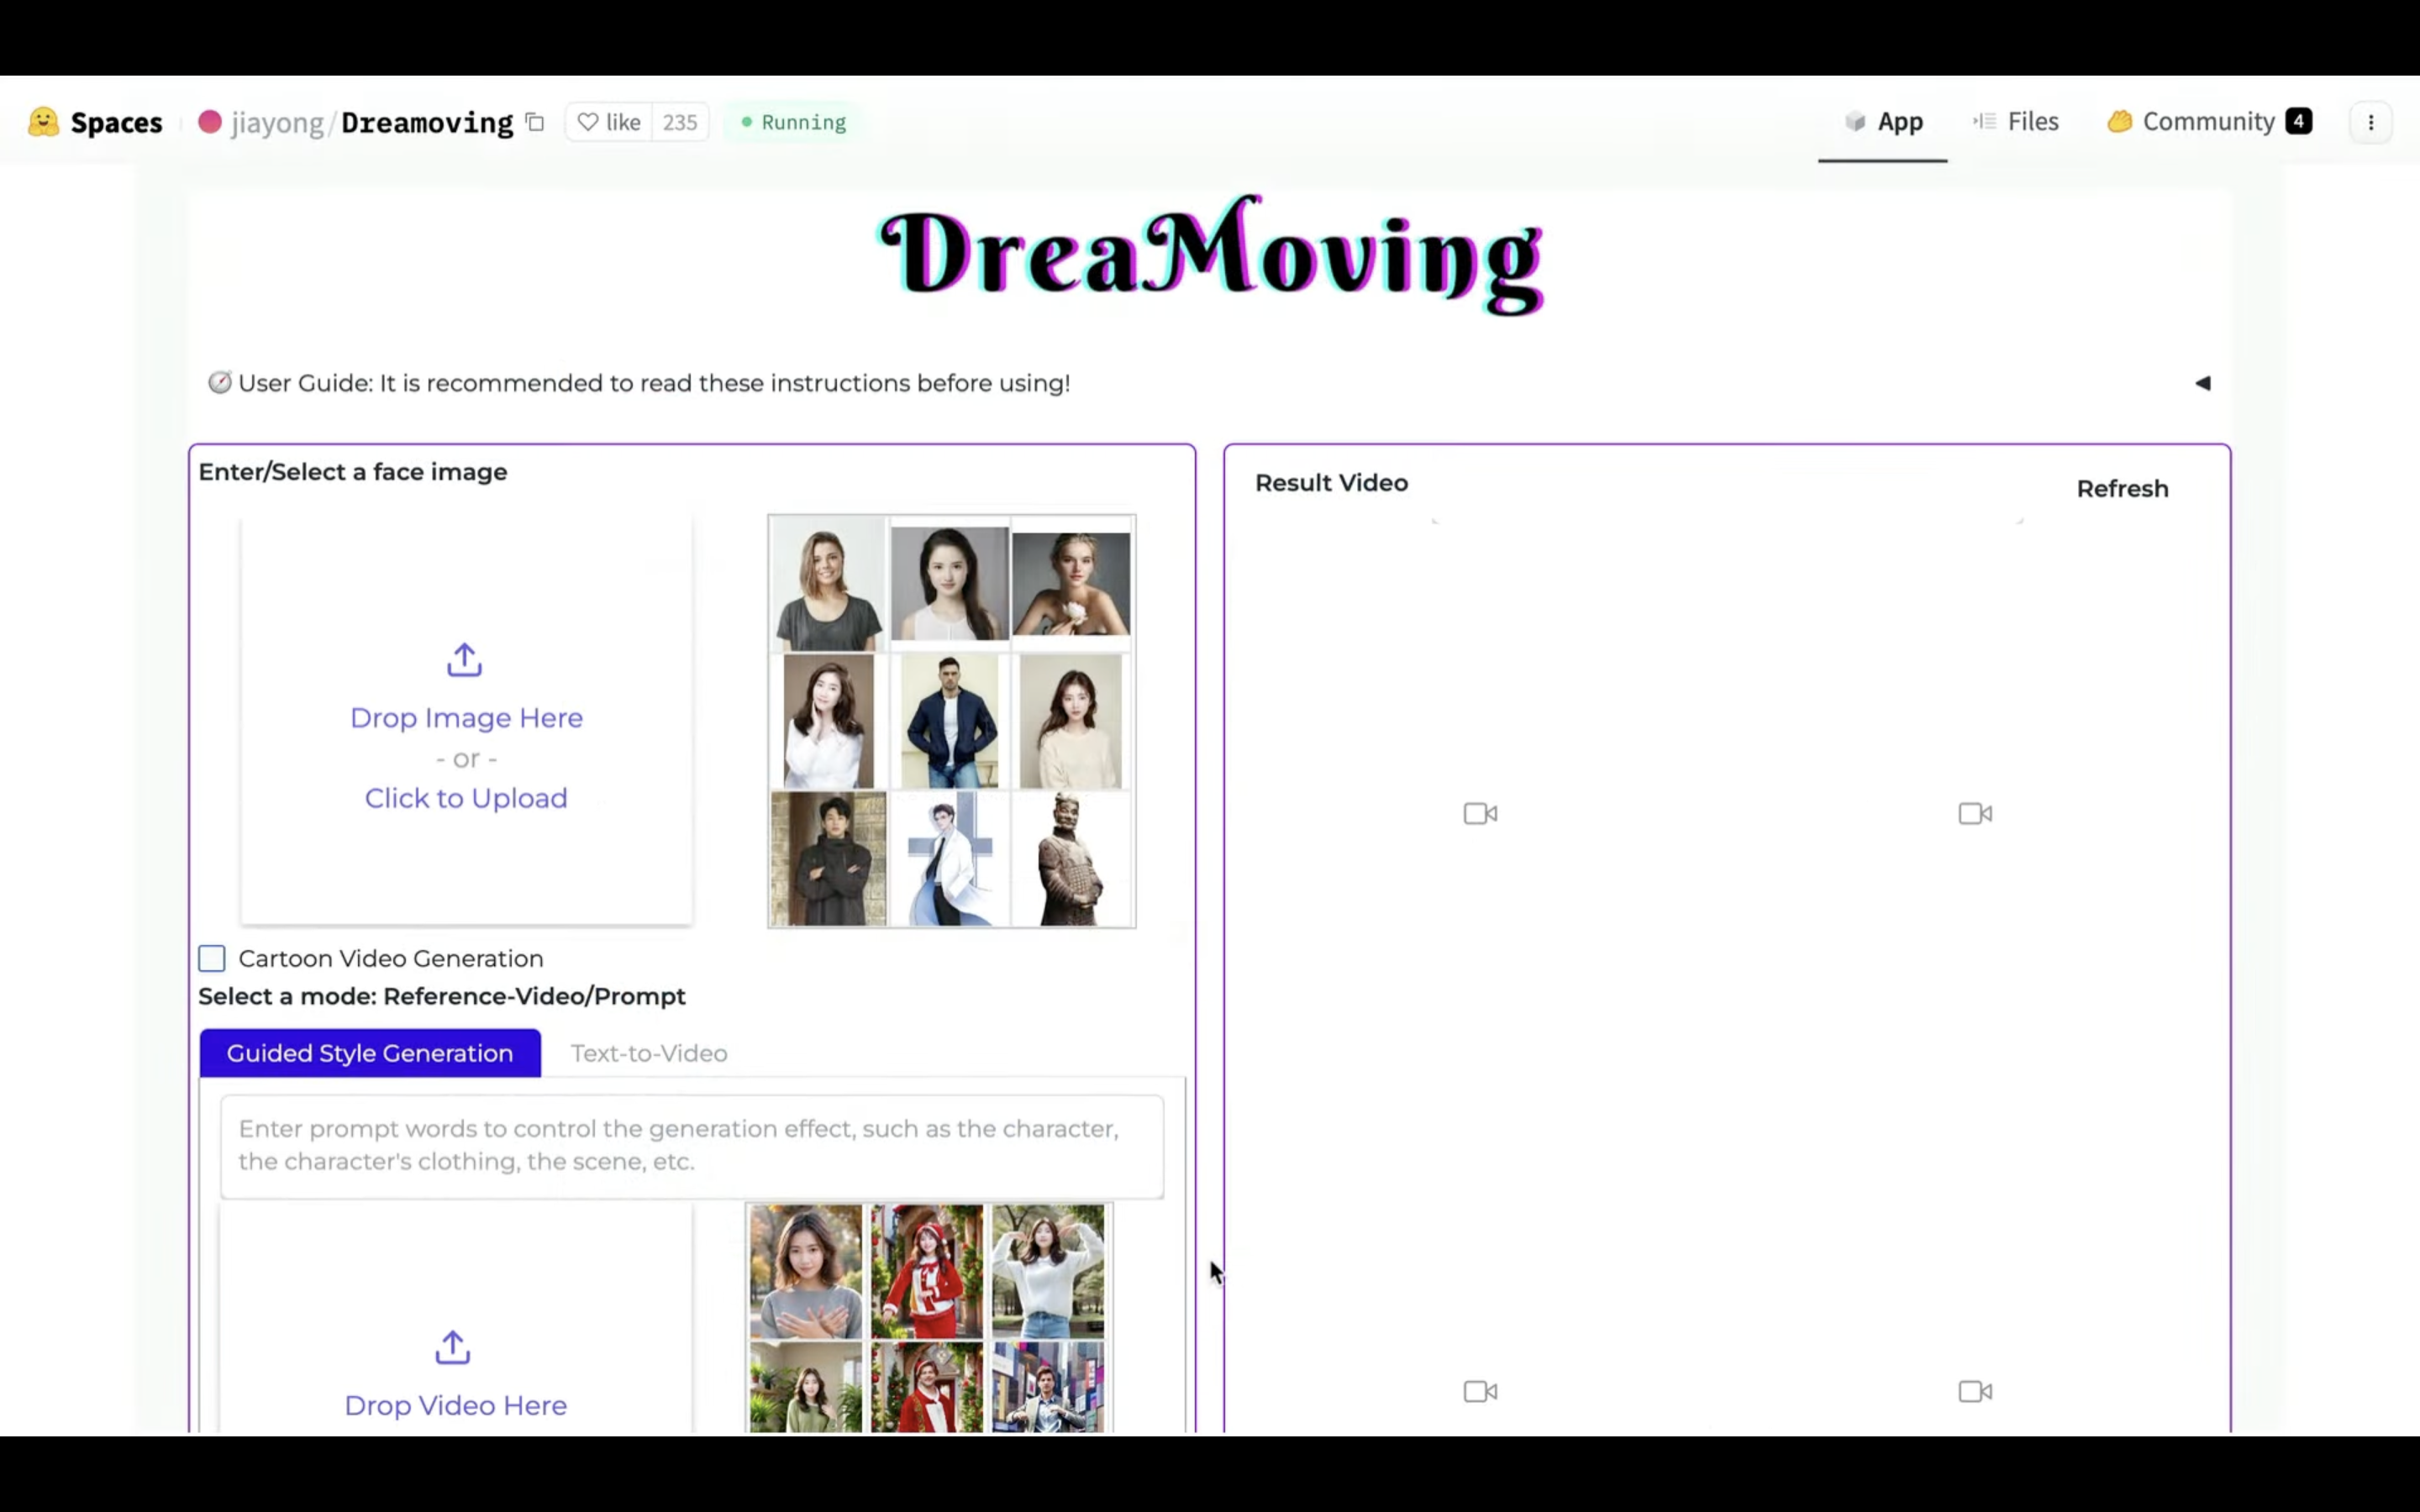This screenshot has width=2420, height=1512.
Task: Open the 235 likes count
Action: [680, 122]
